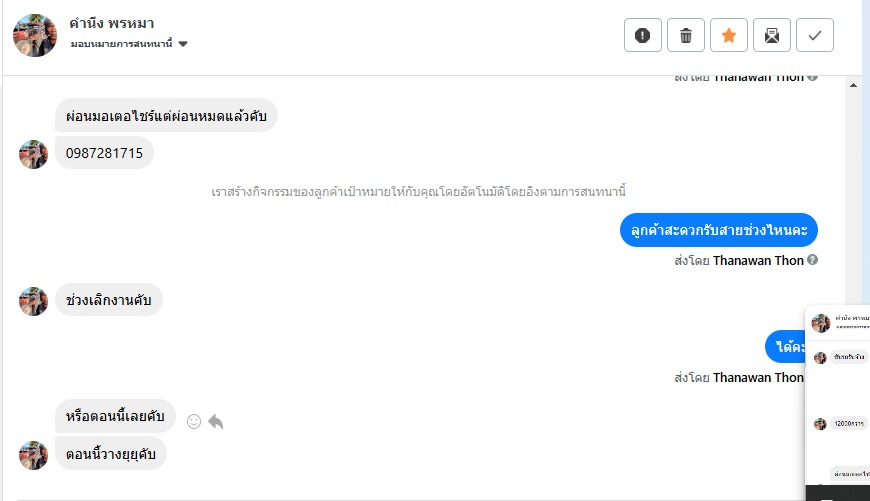This screenshot has width=870, height=501.
Task: Click help icon beside Thanawan Thon sender label
Action: pyautogui.click(x=812, y=260)
